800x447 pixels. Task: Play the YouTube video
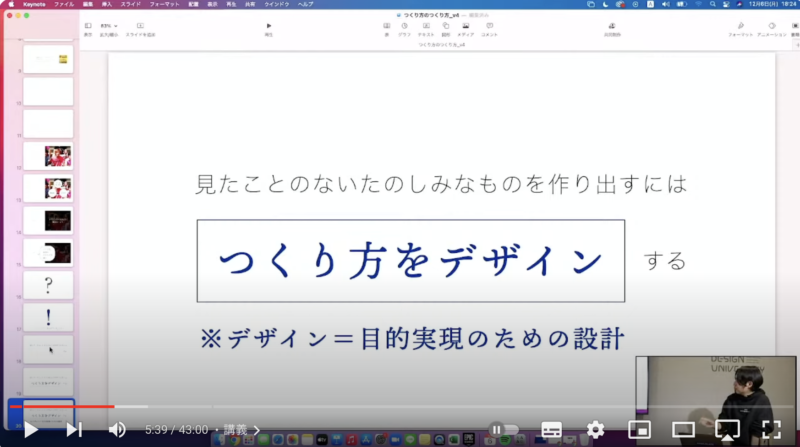(x=30, y=429)
